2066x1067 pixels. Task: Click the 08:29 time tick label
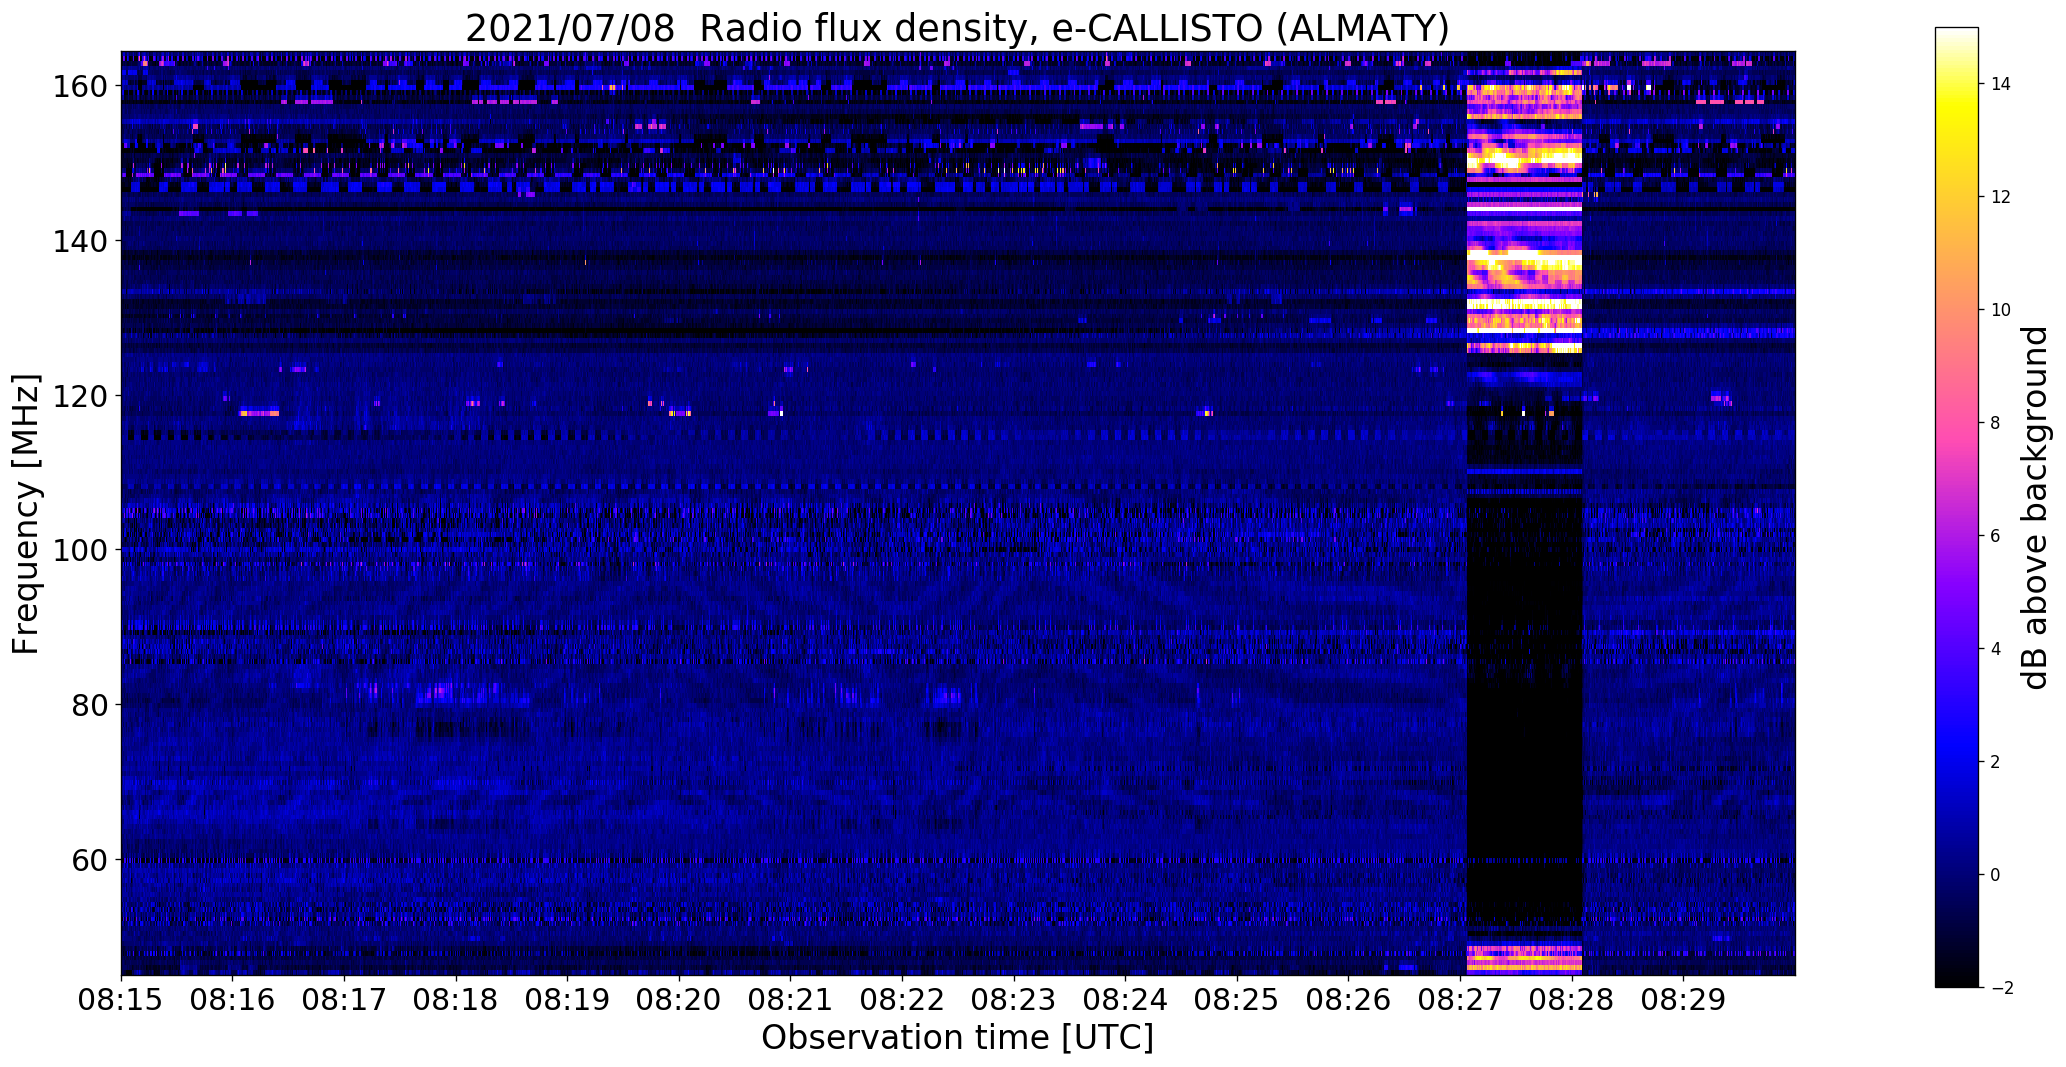(x=1683, y=1000)
